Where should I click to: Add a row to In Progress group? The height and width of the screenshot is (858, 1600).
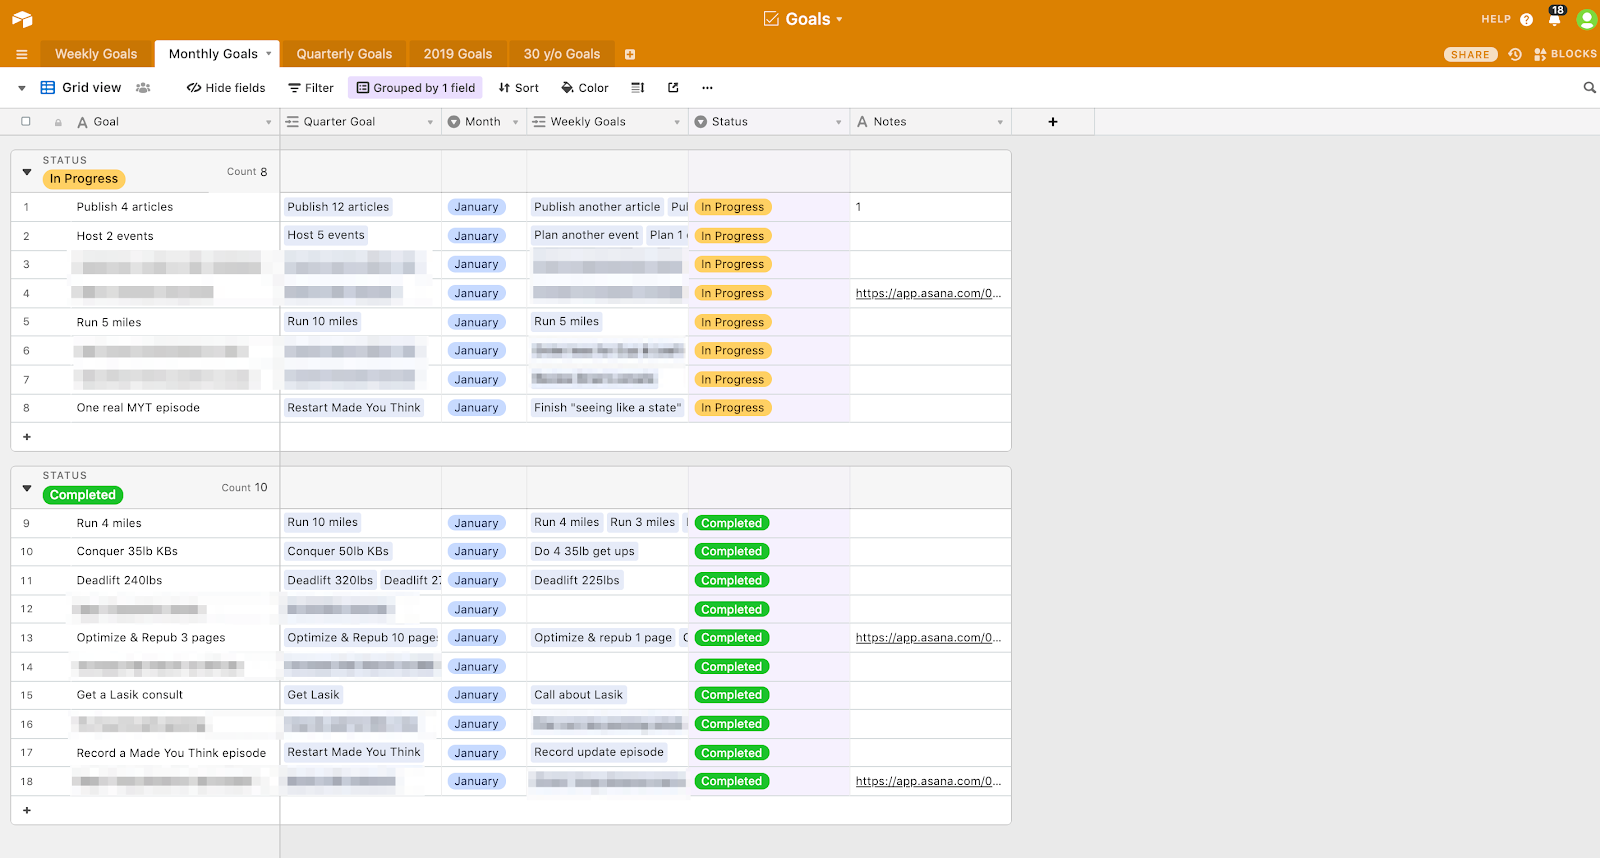pos(27,437)
